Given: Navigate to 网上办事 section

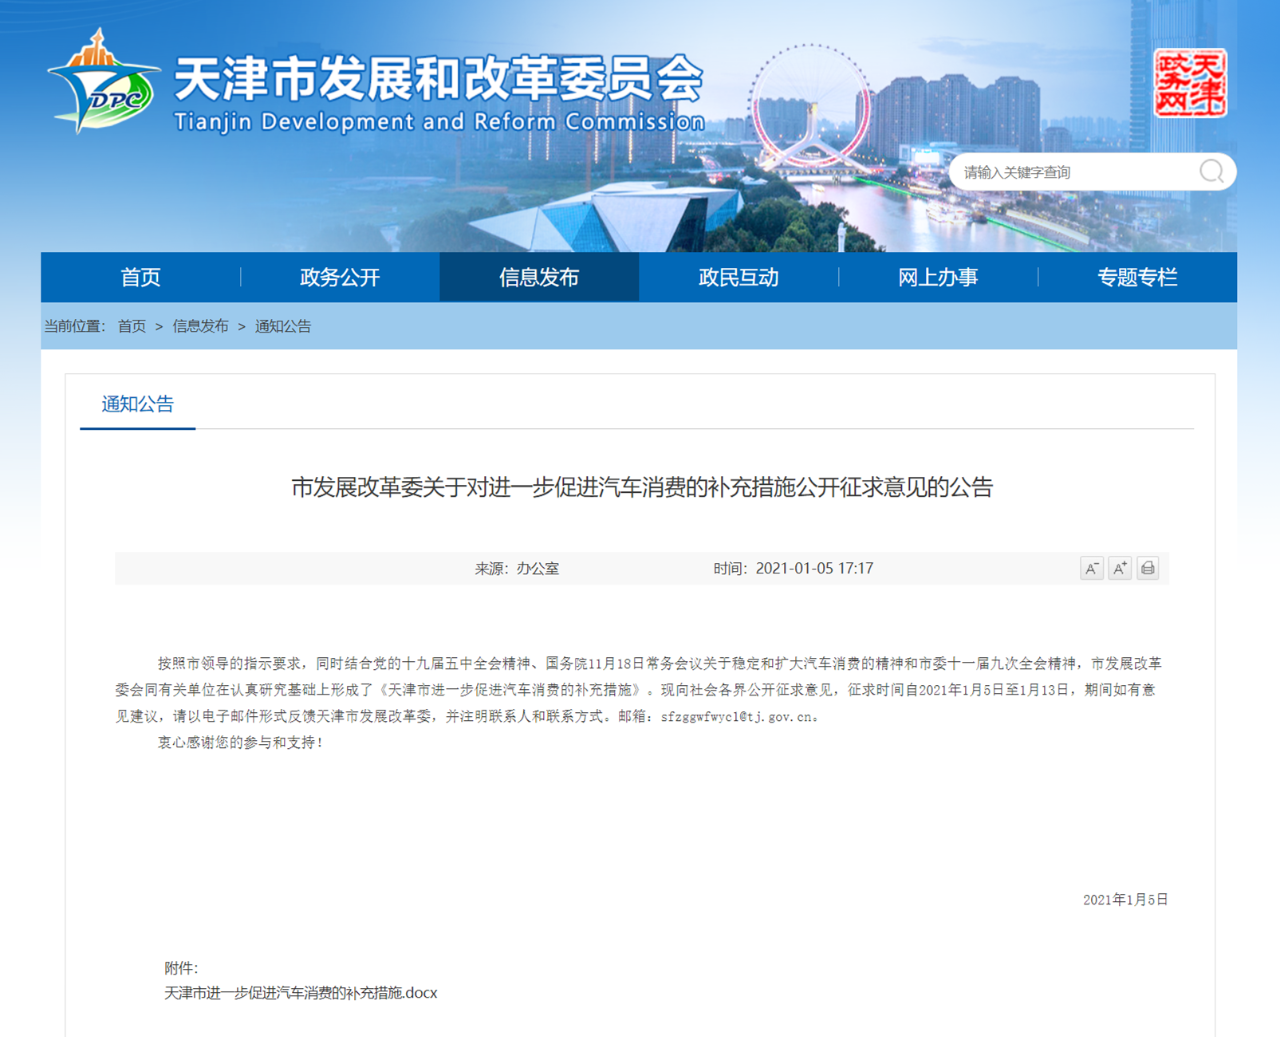Looking at the screenshot, I should point(937,277).
